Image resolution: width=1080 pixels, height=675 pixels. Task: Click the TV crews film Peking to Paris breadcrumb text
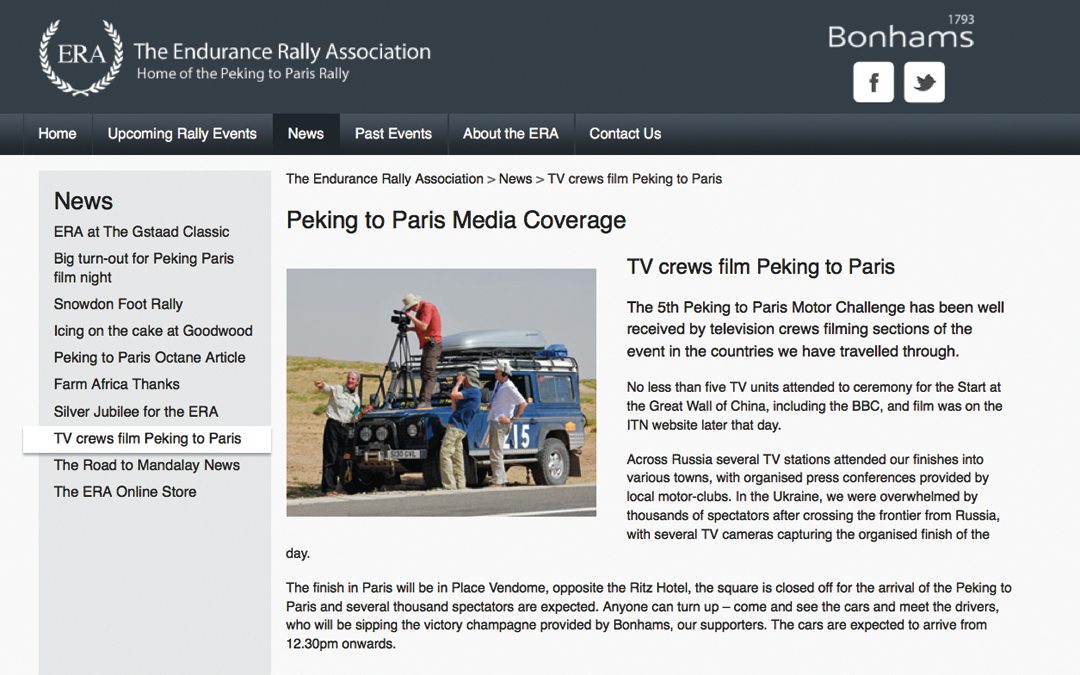[634, 179]
